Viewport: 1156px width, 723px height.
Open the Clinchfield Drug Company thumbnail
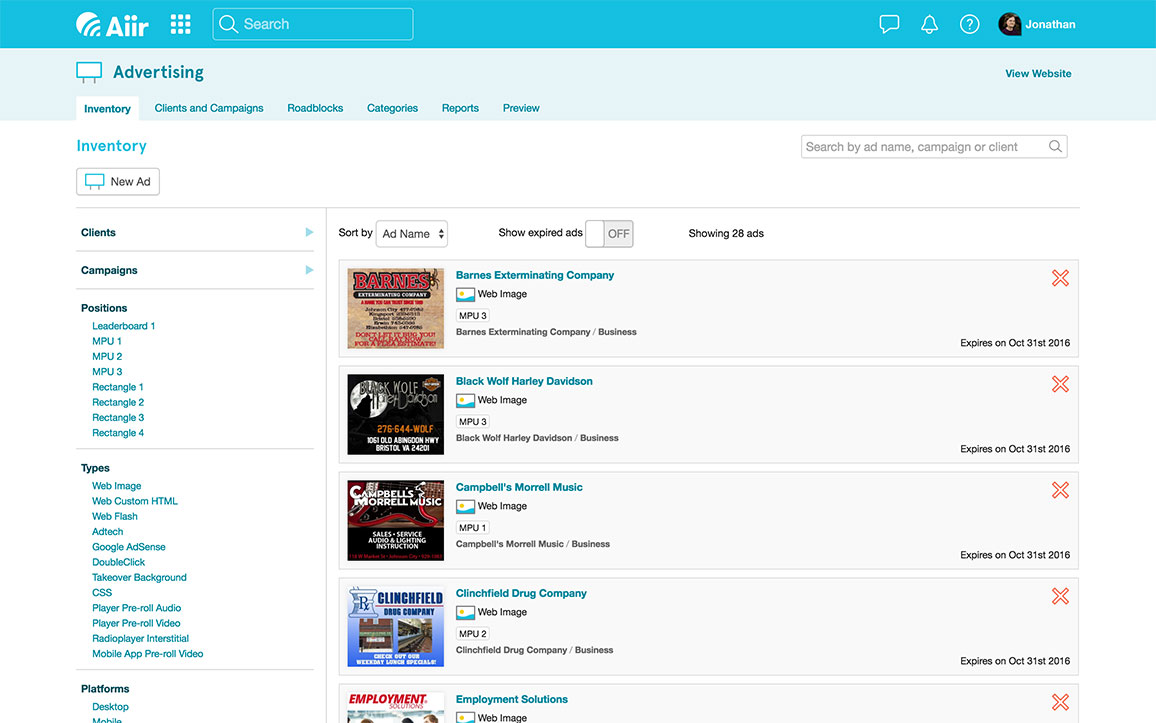[x=396, y=626]
